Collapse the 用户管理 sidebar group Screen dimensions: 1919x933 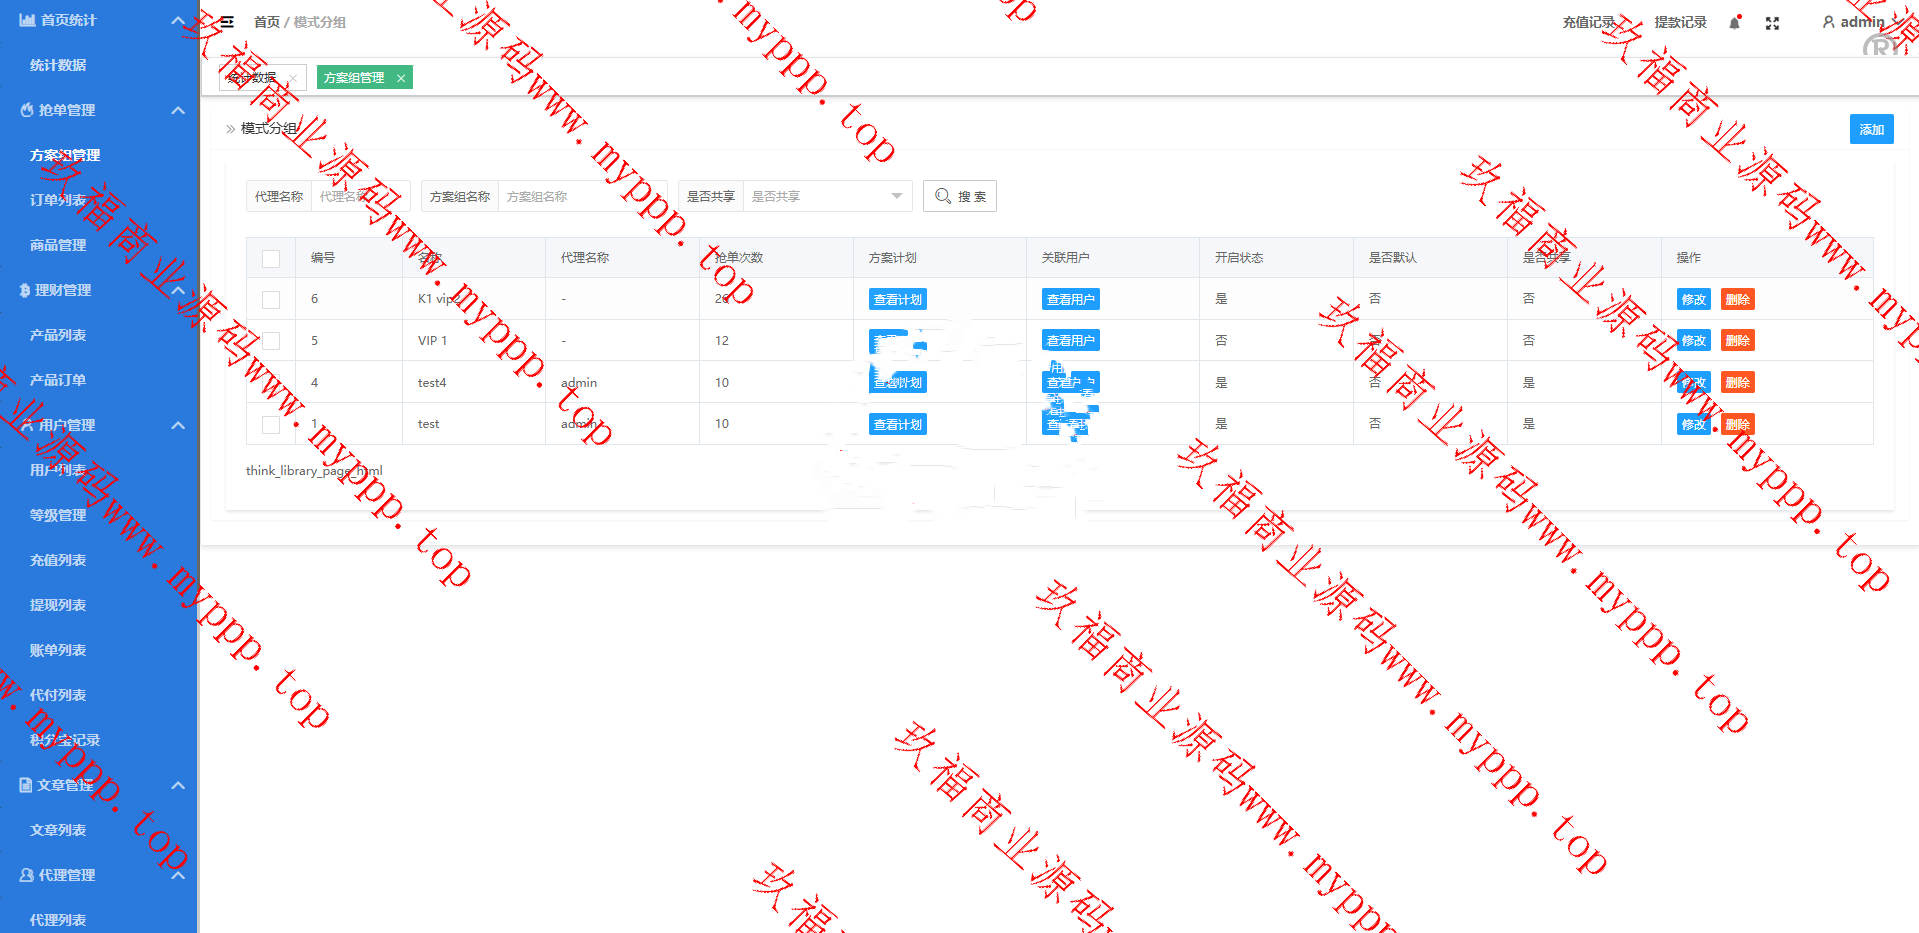[x=178, y=425]
